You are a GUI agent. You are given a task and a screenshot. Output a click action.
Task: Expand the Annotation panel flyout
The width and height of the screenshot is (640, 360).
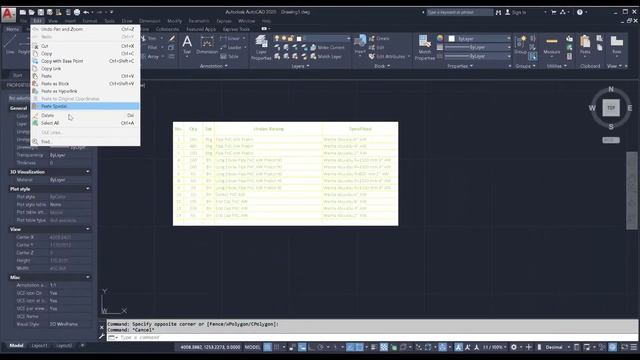(x=213, y=66)
